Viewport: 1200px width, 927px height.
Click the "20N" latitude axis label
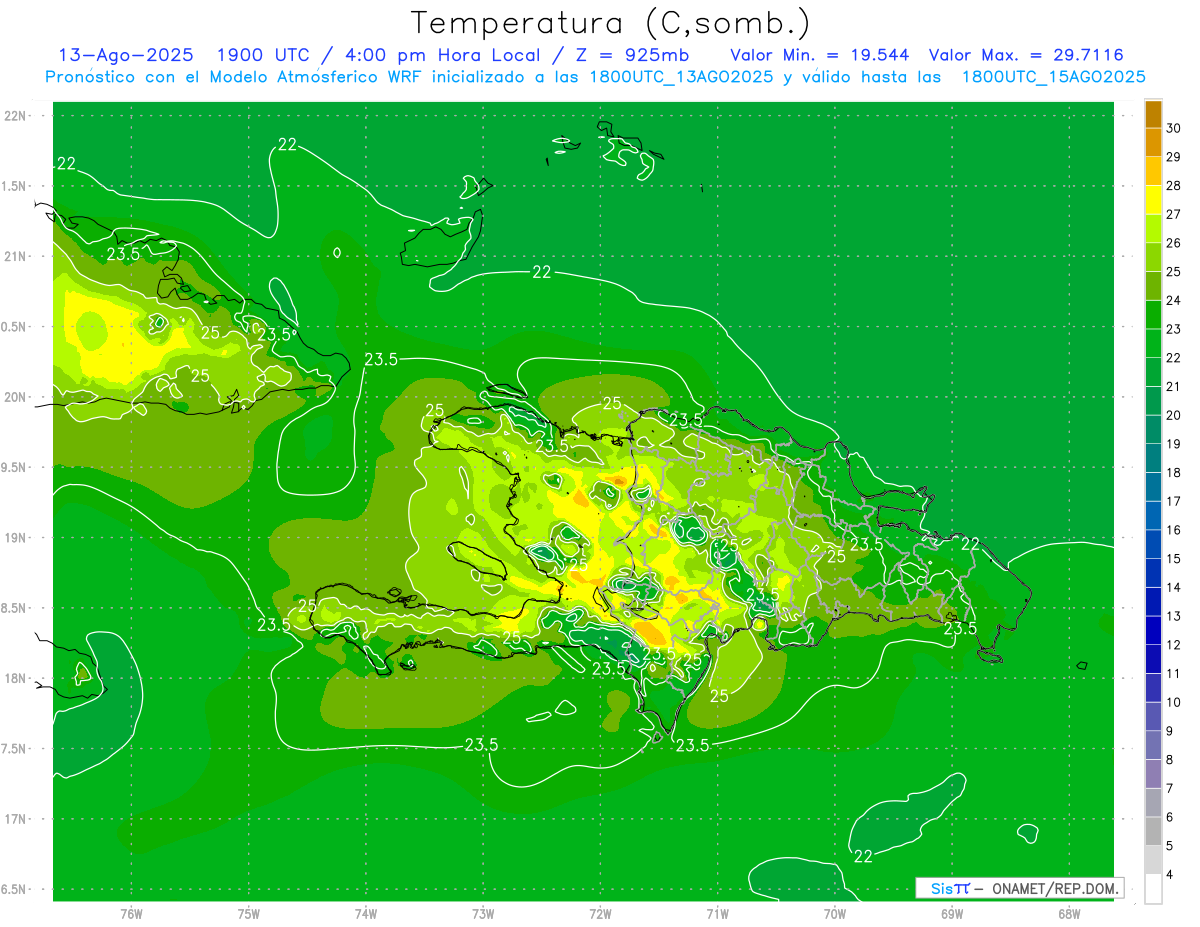click(x=16, y=397)
